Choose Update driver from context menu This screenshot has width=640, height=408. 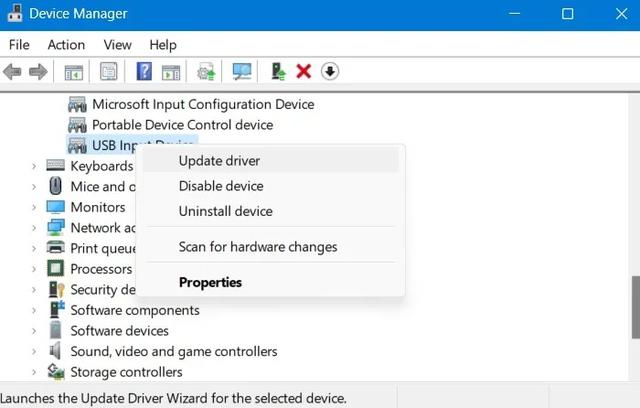[x=219, y=161]
